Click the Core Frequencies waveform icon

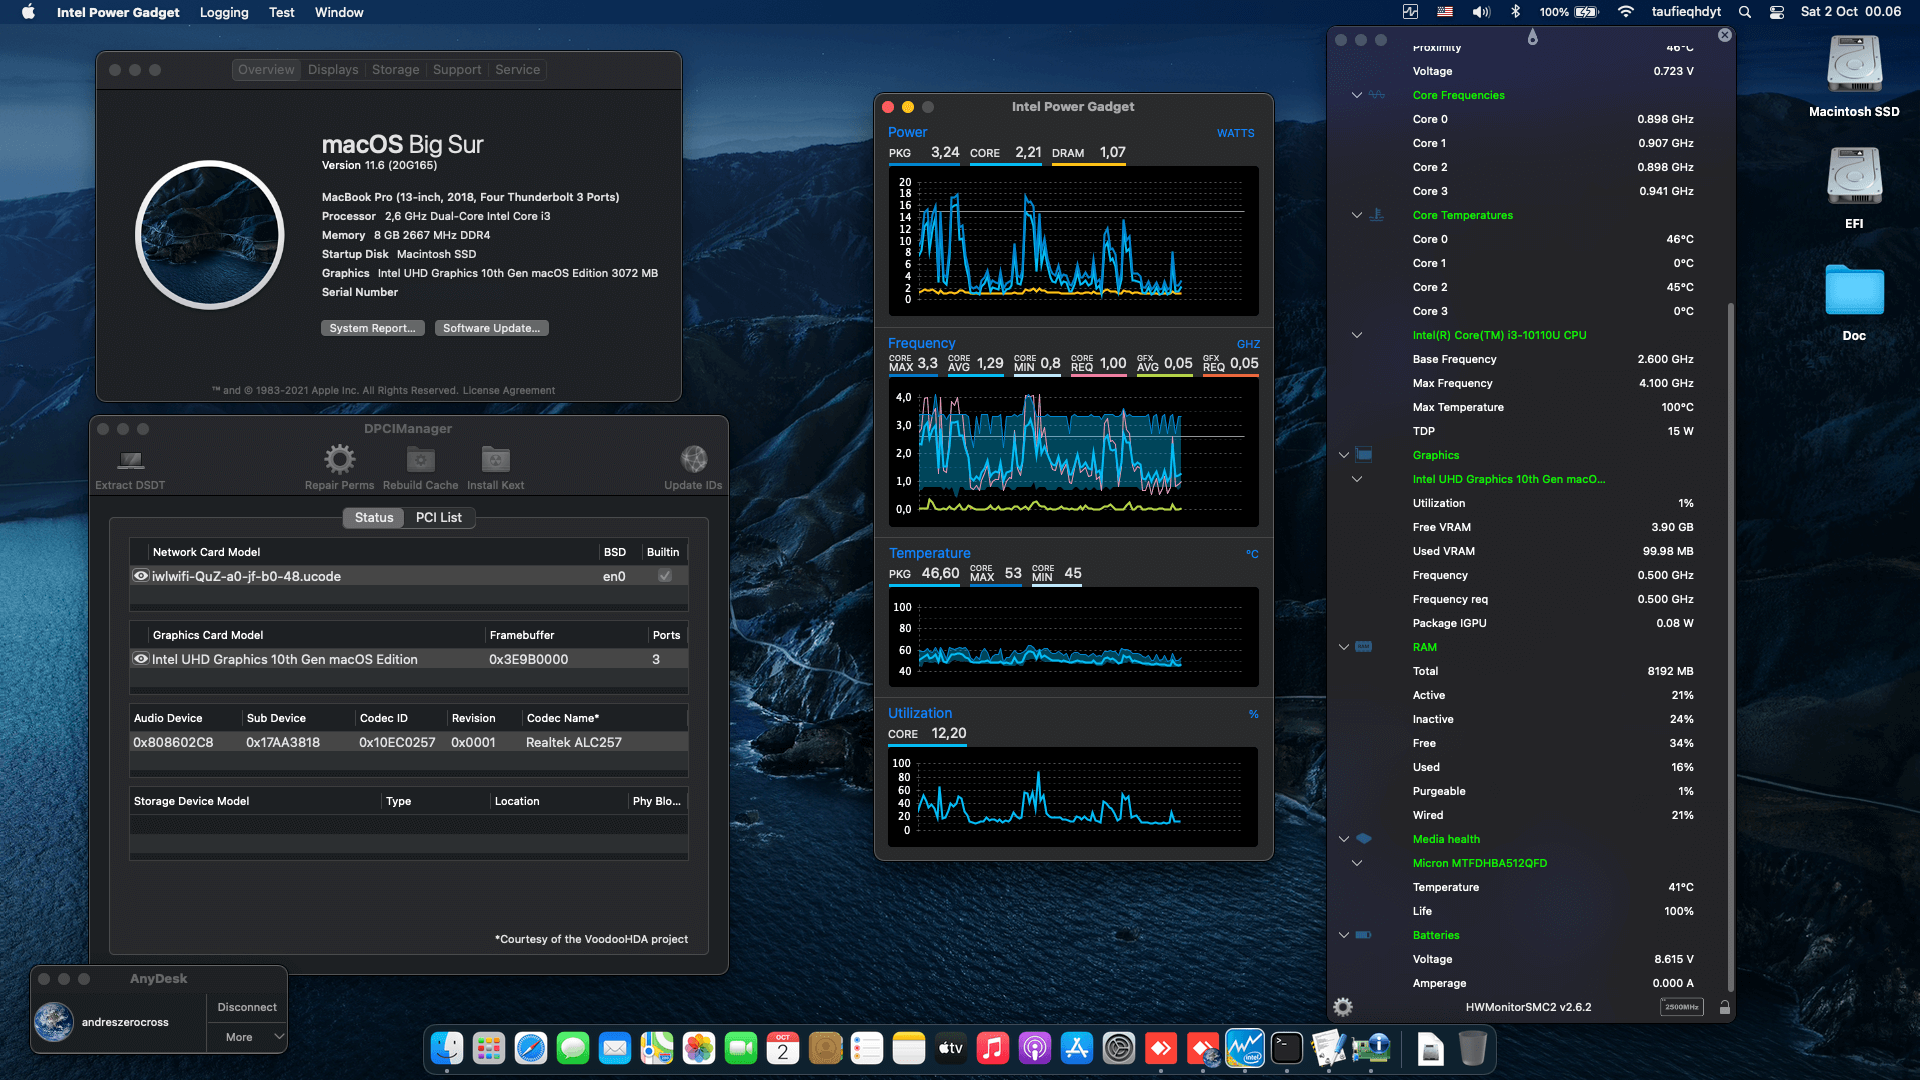(1377, 95)
